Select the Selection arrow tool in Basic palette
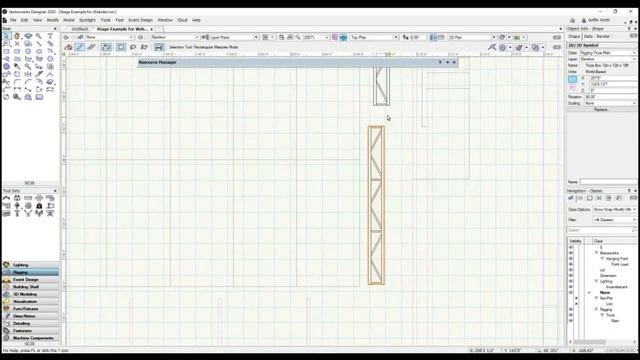Viewport: 640px width, 360px height. 7,36
